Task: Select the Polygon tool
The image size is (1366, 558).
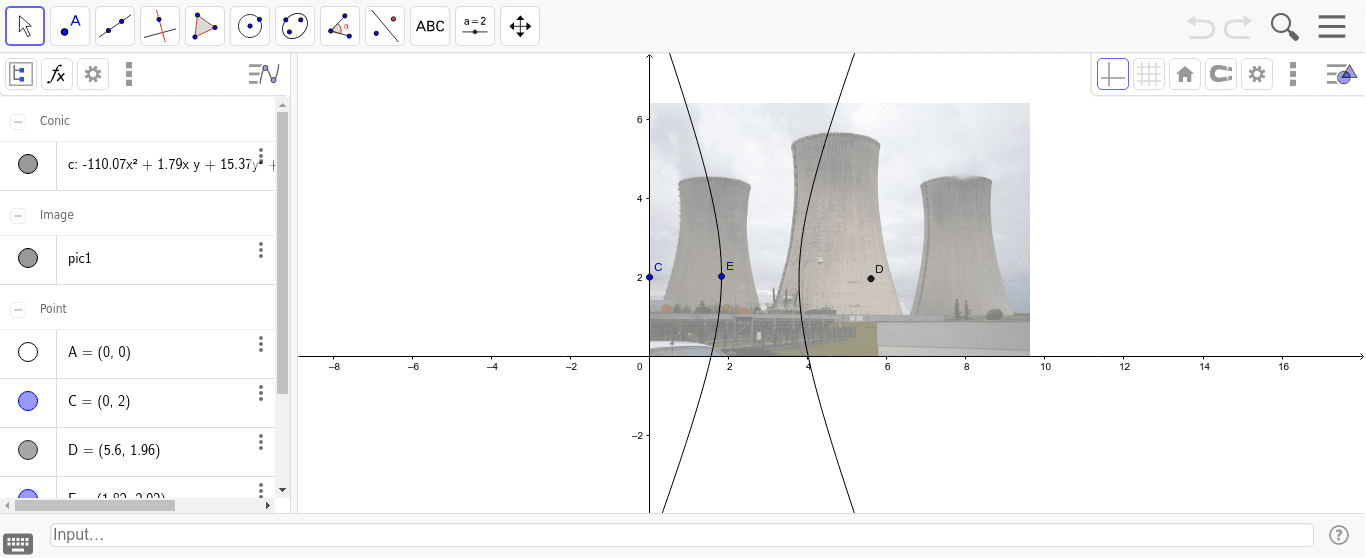Action: click(x=205, y=26)
